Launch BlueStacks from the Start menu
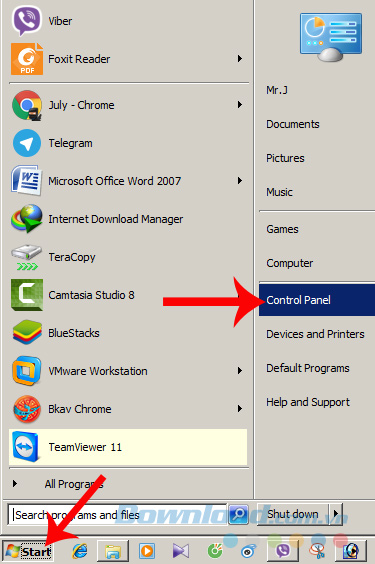 129,333
